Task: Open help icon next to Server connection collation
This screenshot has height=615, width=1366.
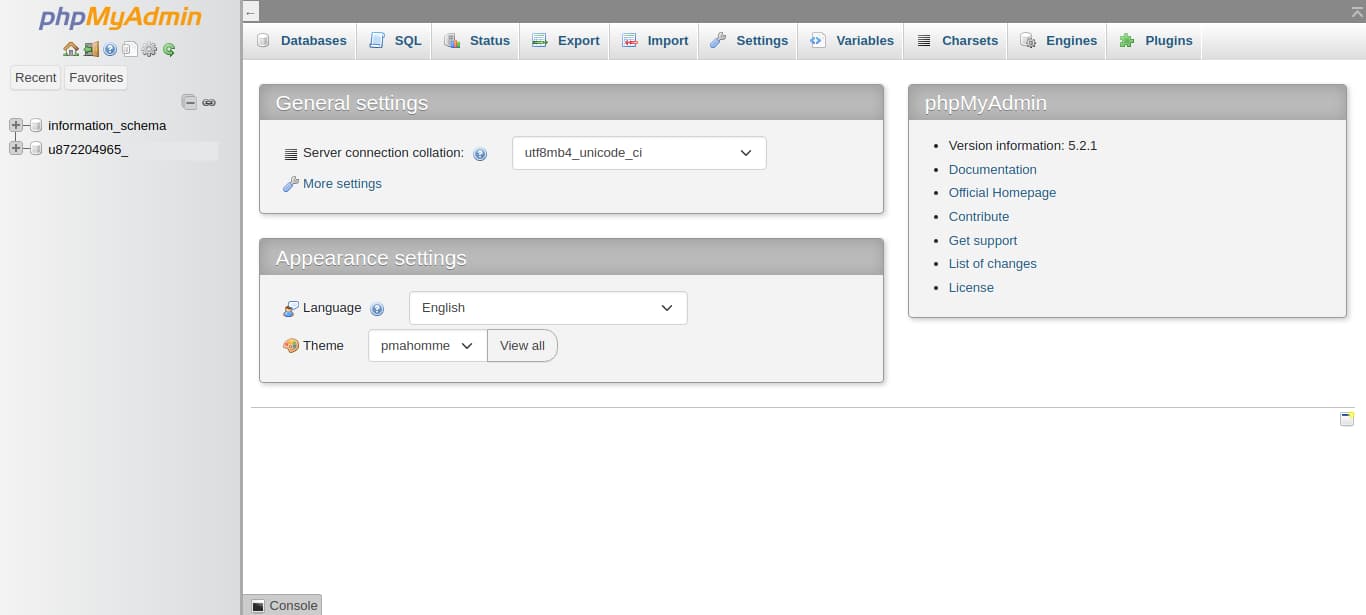Action: (480, 154)
